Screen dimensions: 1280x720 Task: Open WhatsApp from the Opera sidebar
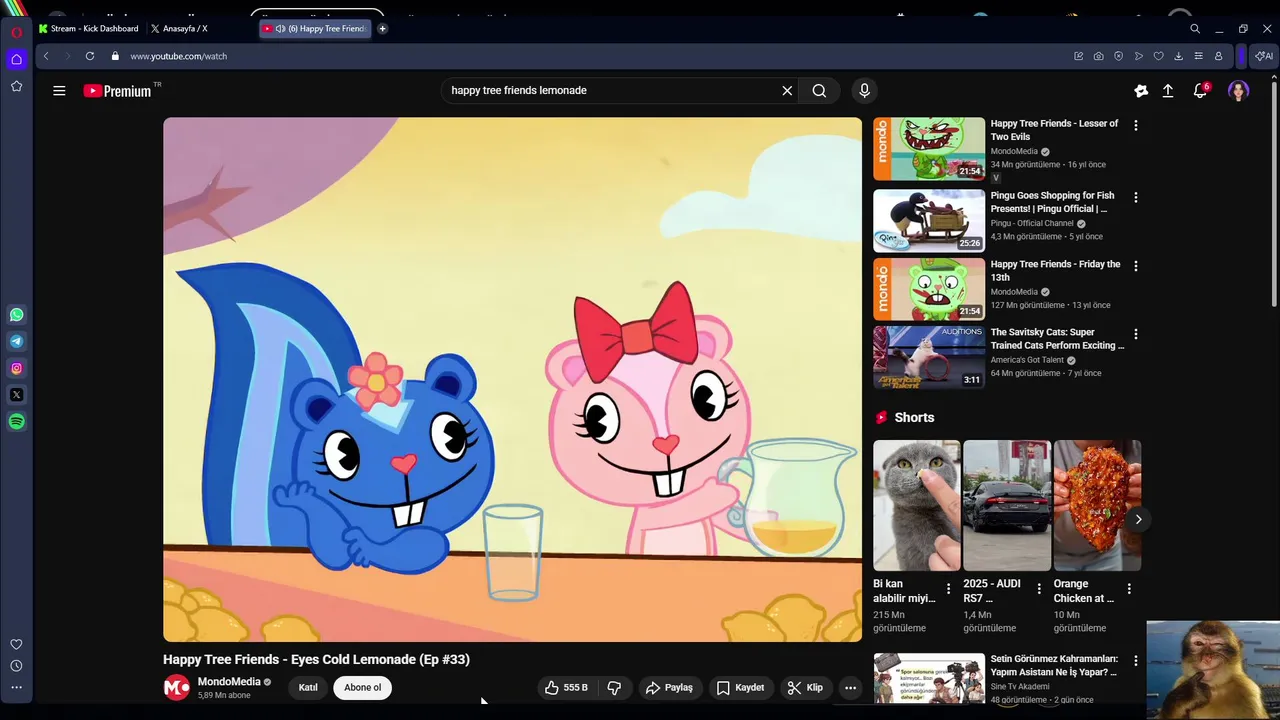(x=16, y=315)
